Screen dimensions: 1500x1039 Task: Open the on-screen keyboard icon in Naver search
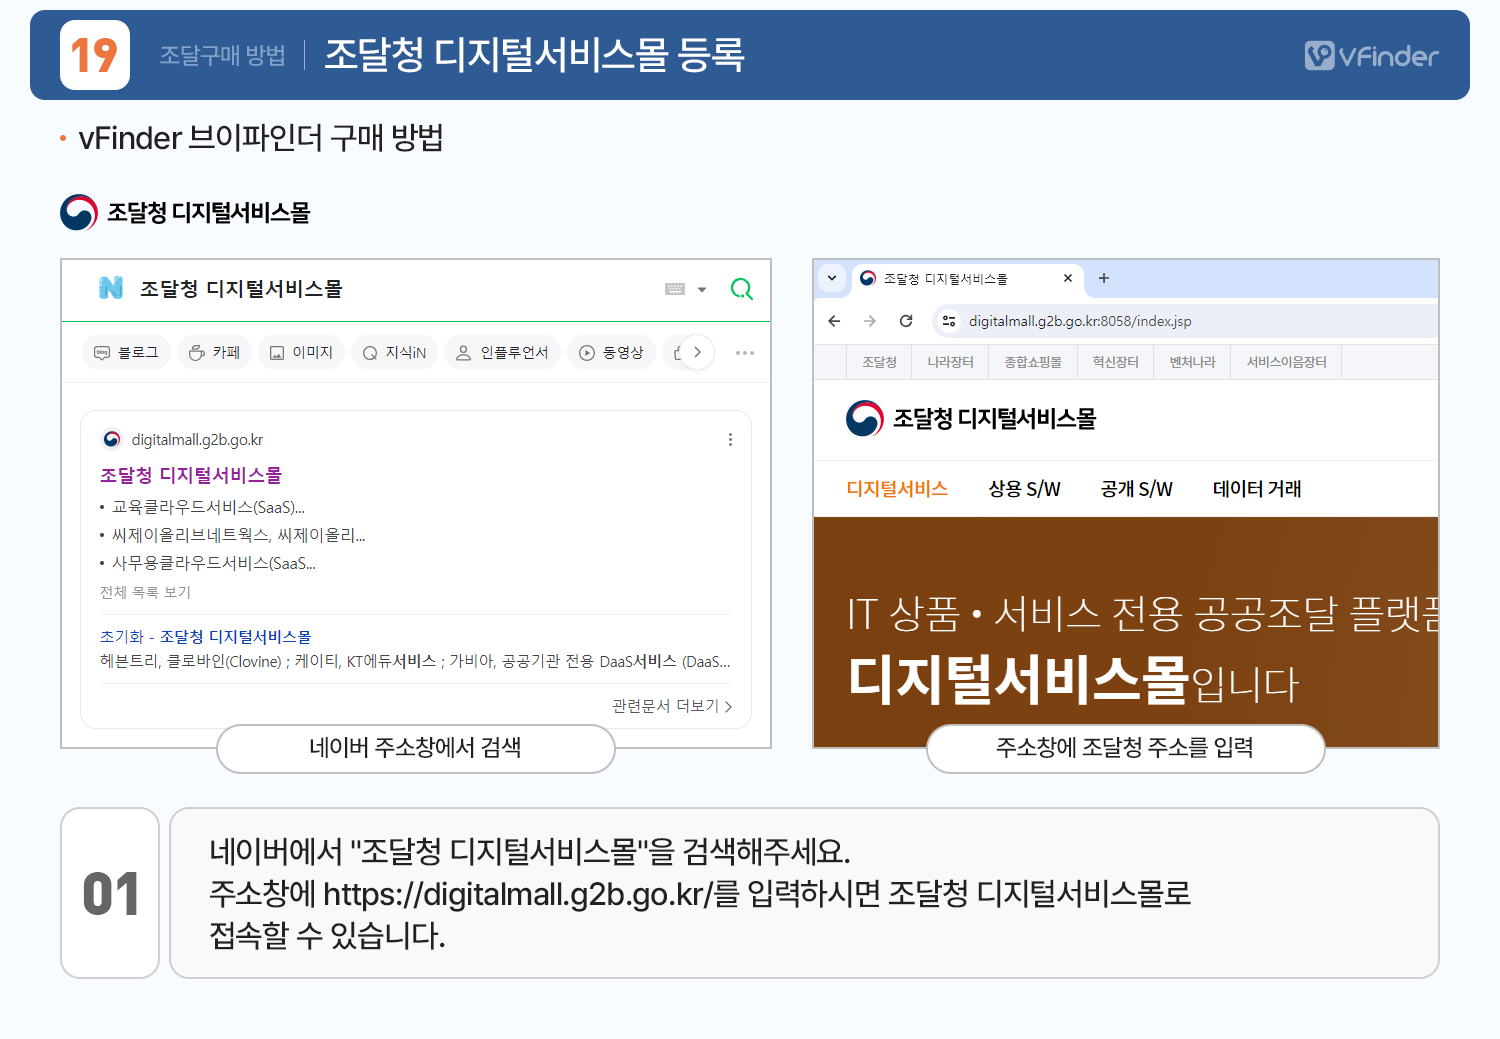tap(675, 289)
